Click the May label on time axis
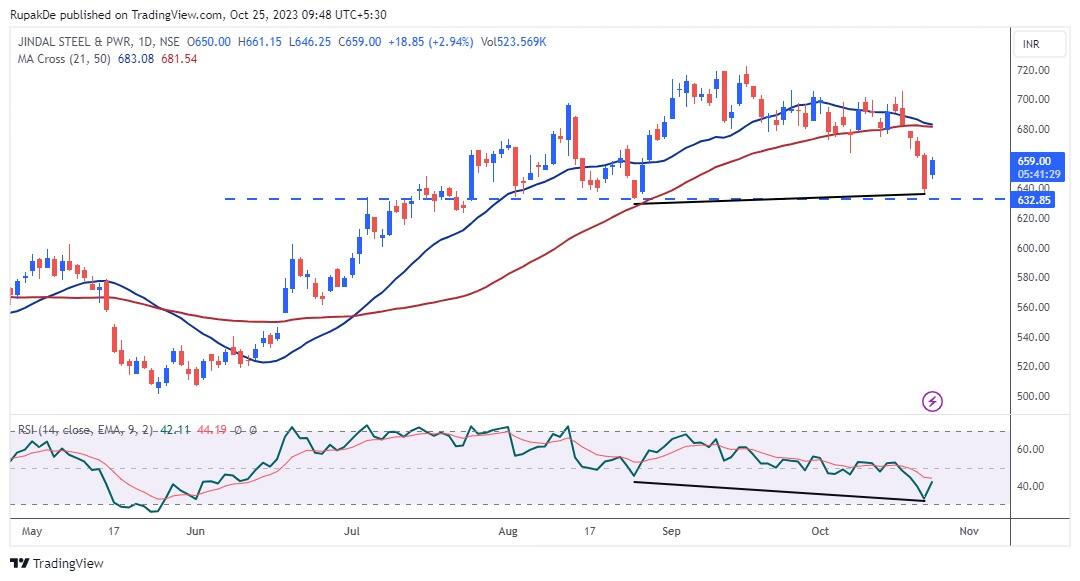This screenshot has width=1080, height=581. (32, 531)
